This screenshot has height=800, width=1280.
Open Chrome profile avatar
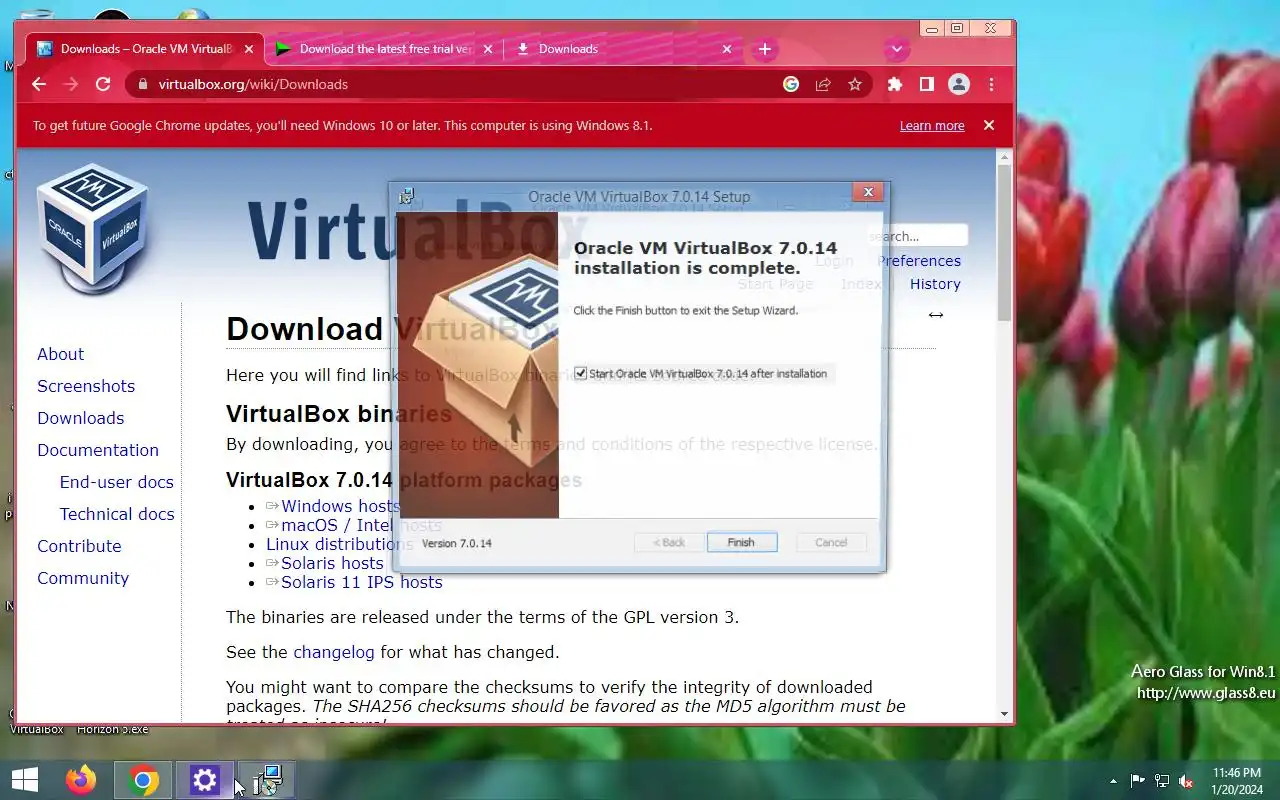coord(959,84)
